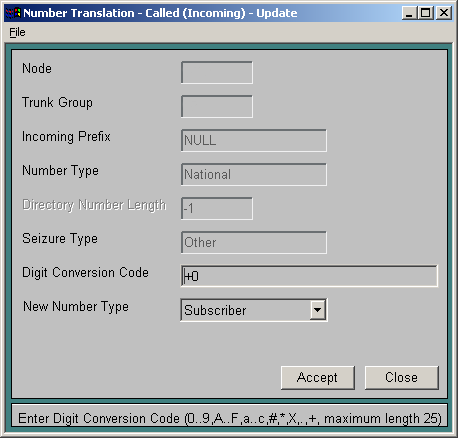Click the Digit Conversion Code label

point(85,273)
